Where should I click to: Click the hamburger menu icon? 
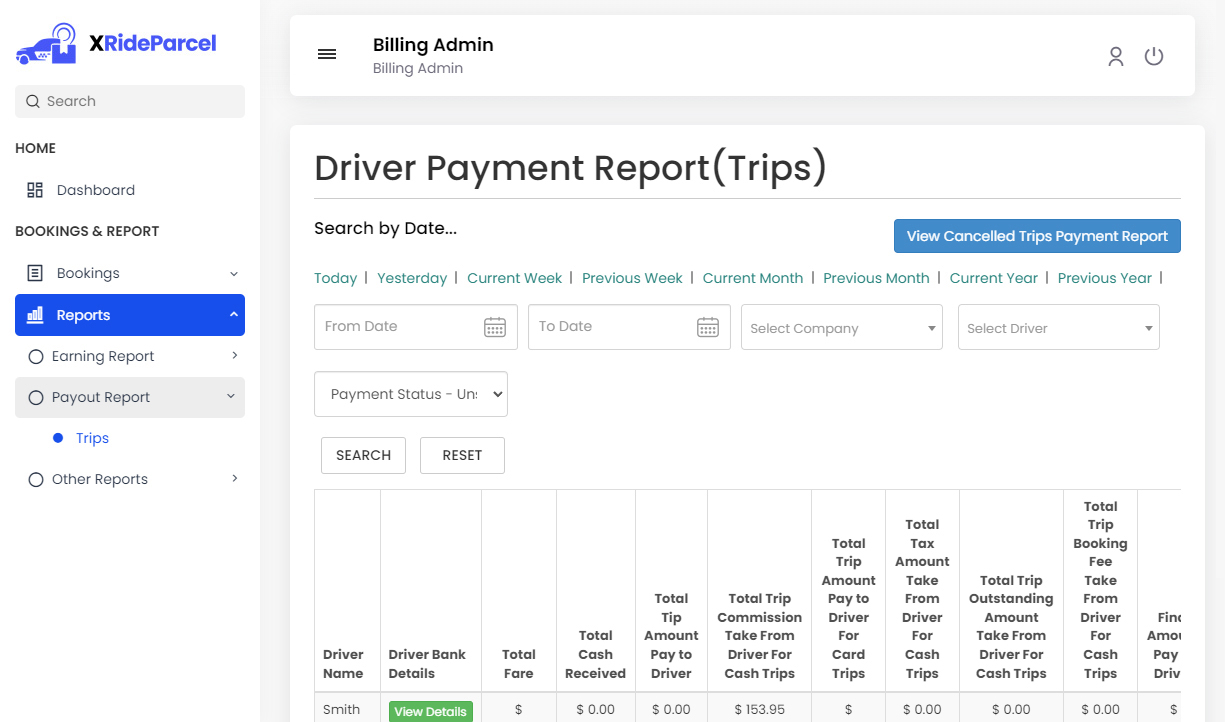(x=327, y=54)
